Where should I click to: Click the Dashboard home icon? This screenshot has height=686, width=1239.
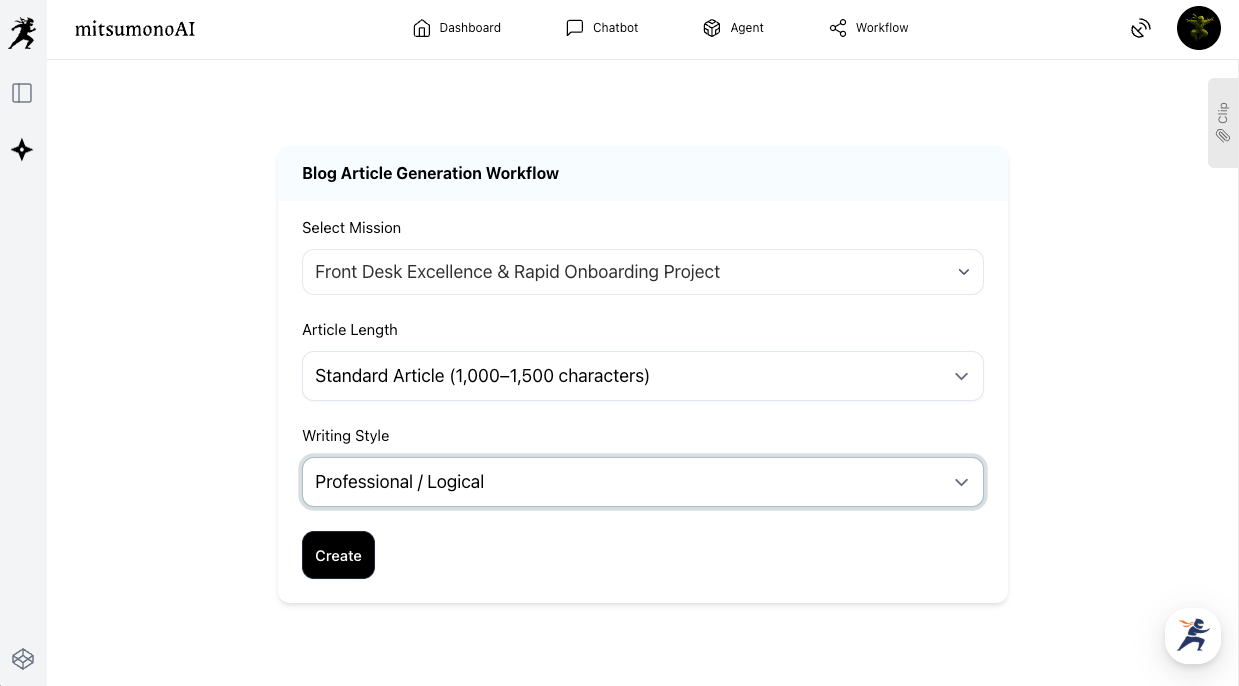tap(422, 28)
